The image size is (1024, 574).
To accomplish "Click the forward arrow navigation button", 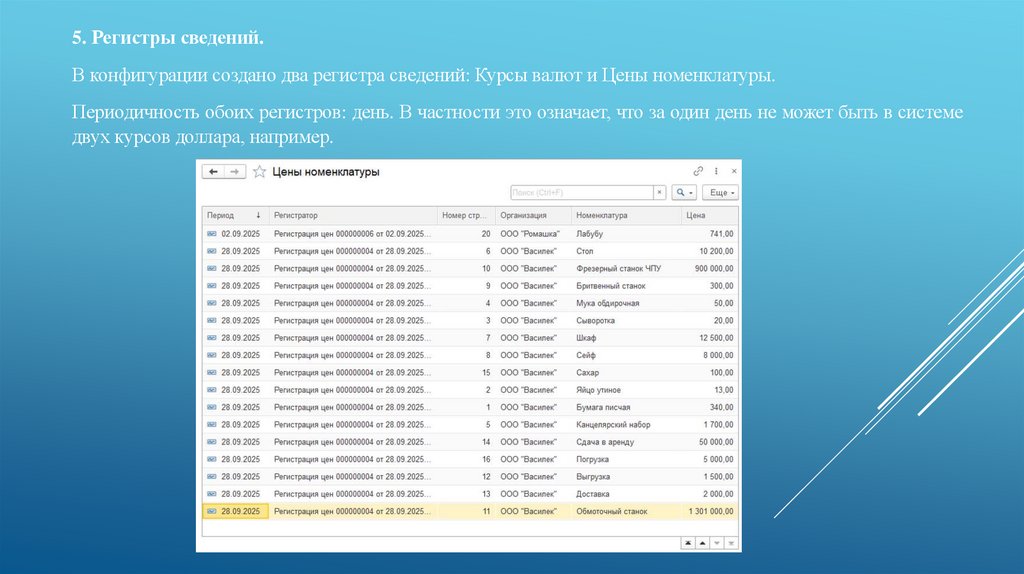I will pyautogui.click(x=234, y=172).
